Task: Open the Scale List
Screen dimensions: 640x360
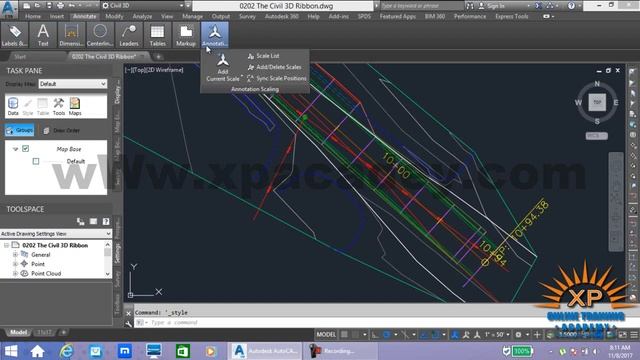Action: (x=263, y=56)
